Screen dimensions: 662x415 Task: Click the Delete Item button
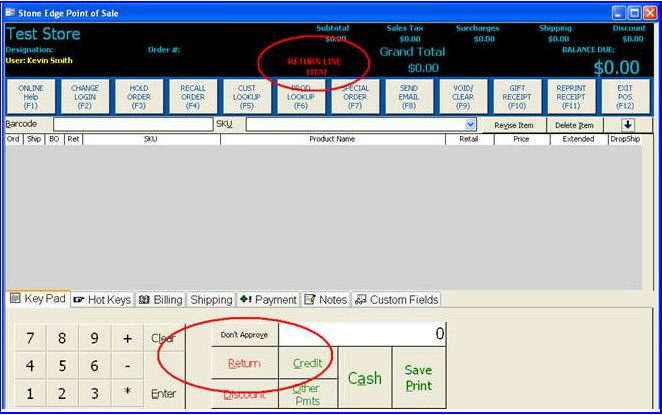[x=574, y=125]
